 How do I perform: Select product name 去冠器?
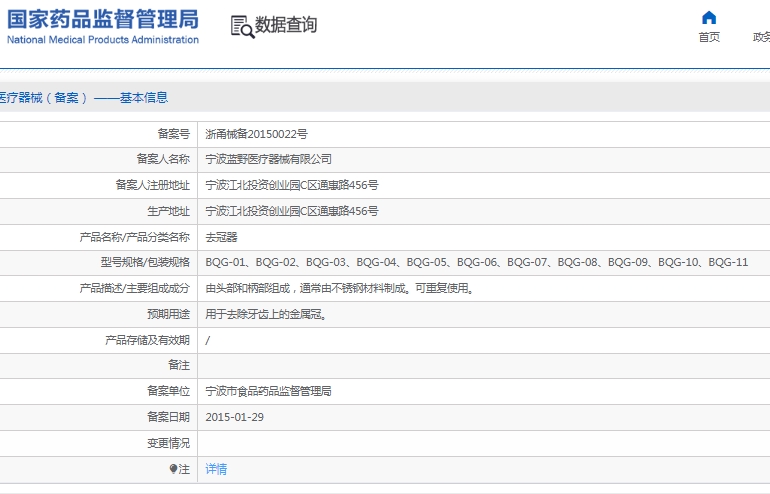pos(221,237)
